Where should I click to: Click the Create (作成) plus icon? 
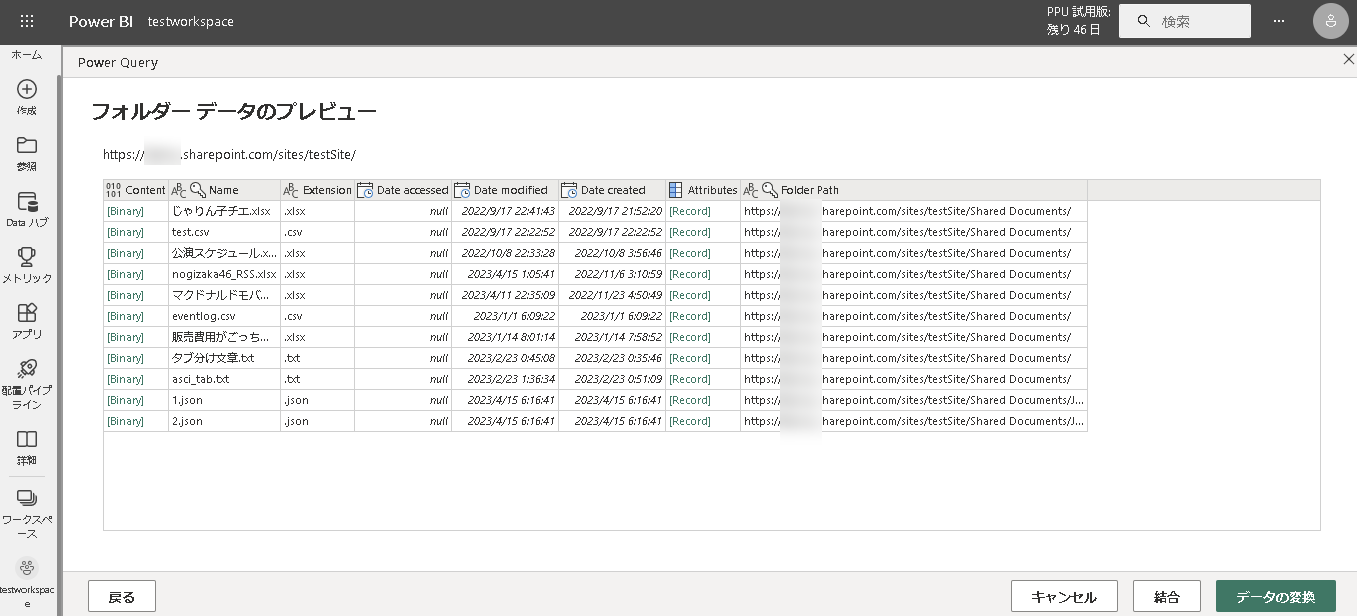click(27, 90)
